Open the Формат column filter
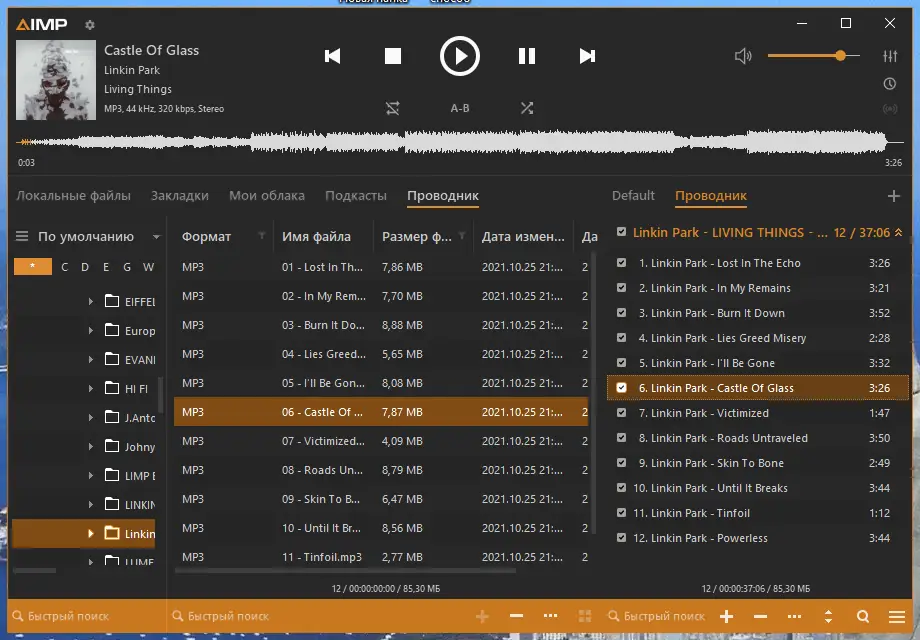Screen dimensions: 920x640 [x=262, y=236]
